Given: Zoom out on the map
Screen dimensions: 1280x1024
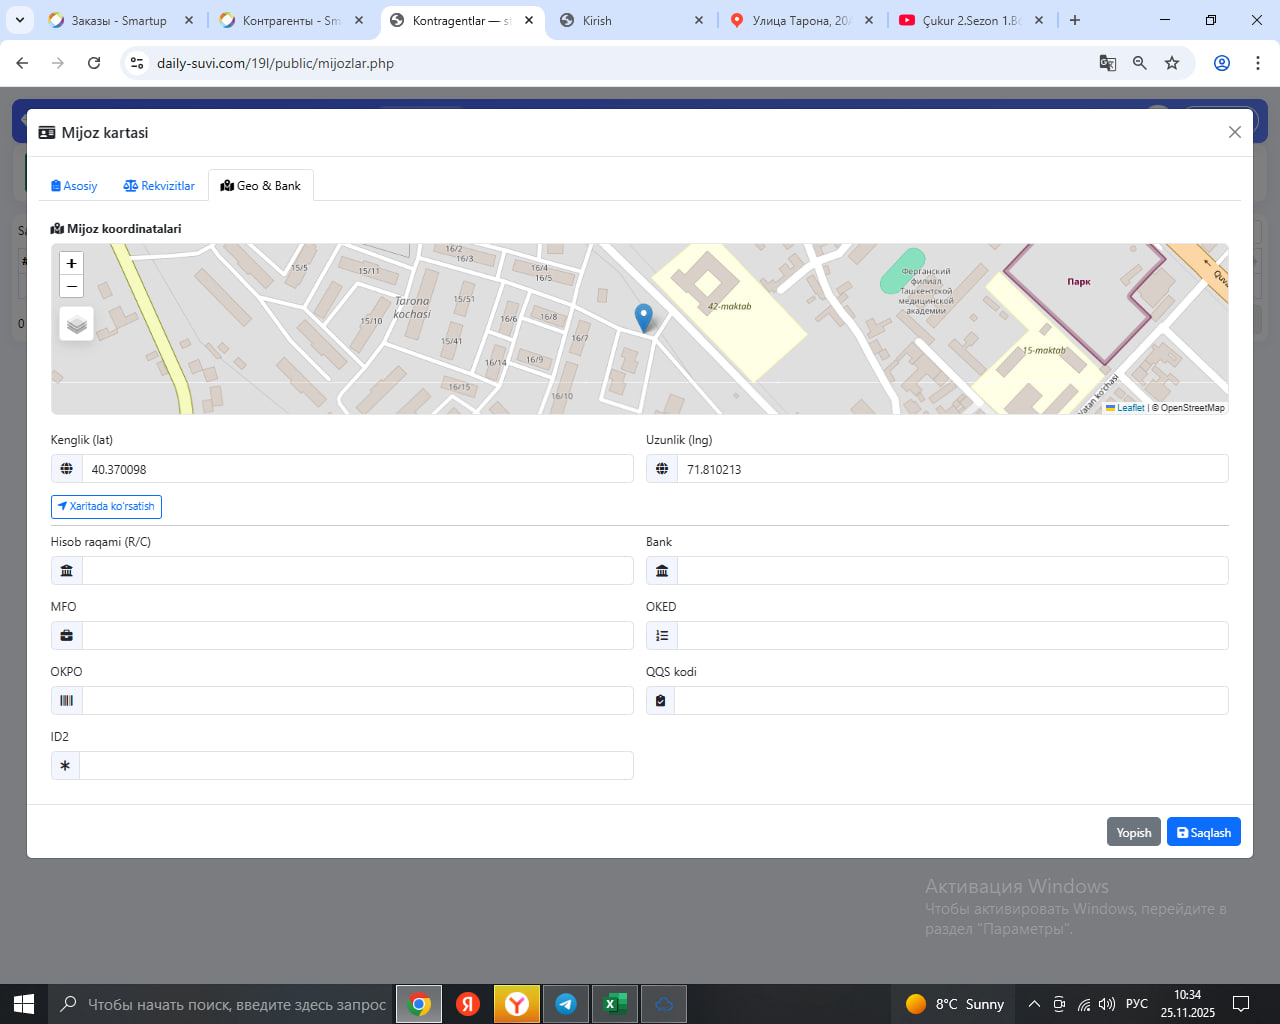Looking at the screenshot, I should tap(71, 287).
